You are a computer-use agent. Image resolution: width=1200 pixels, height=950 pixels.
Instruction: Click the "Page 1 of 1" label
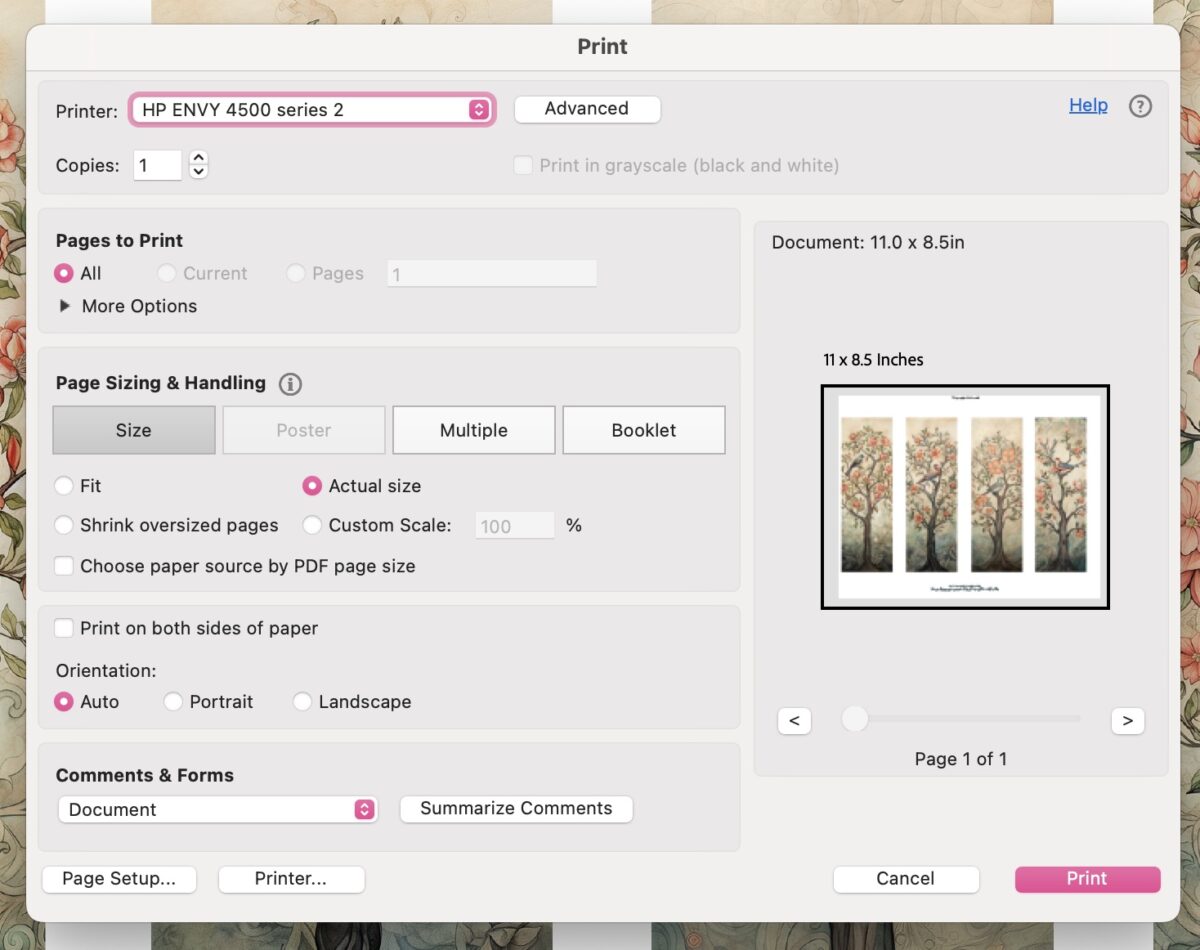click(961, 759)
